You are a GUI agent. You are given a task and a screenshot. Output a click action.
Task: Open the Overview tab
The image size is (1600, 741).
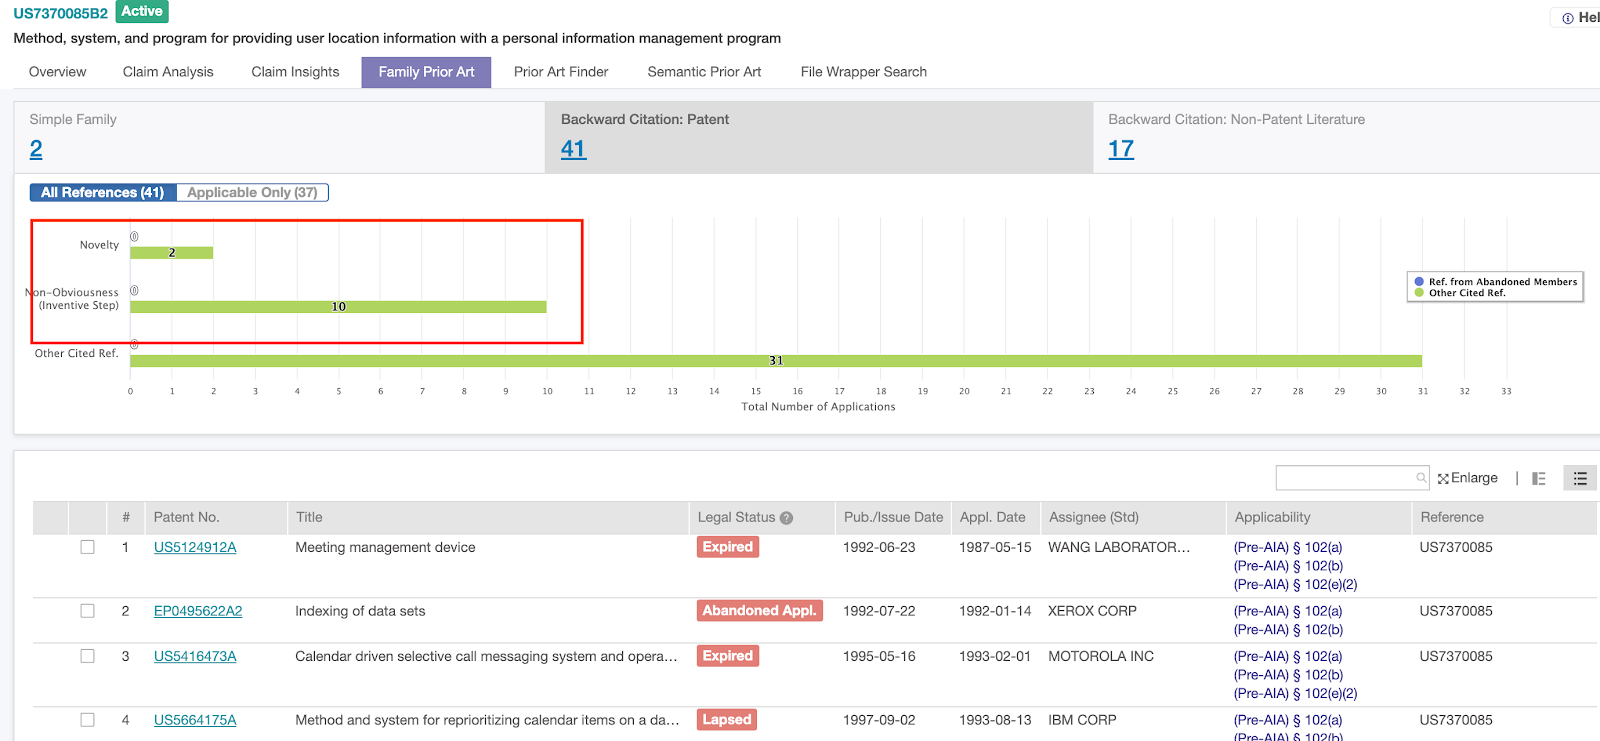pos(58,72)
